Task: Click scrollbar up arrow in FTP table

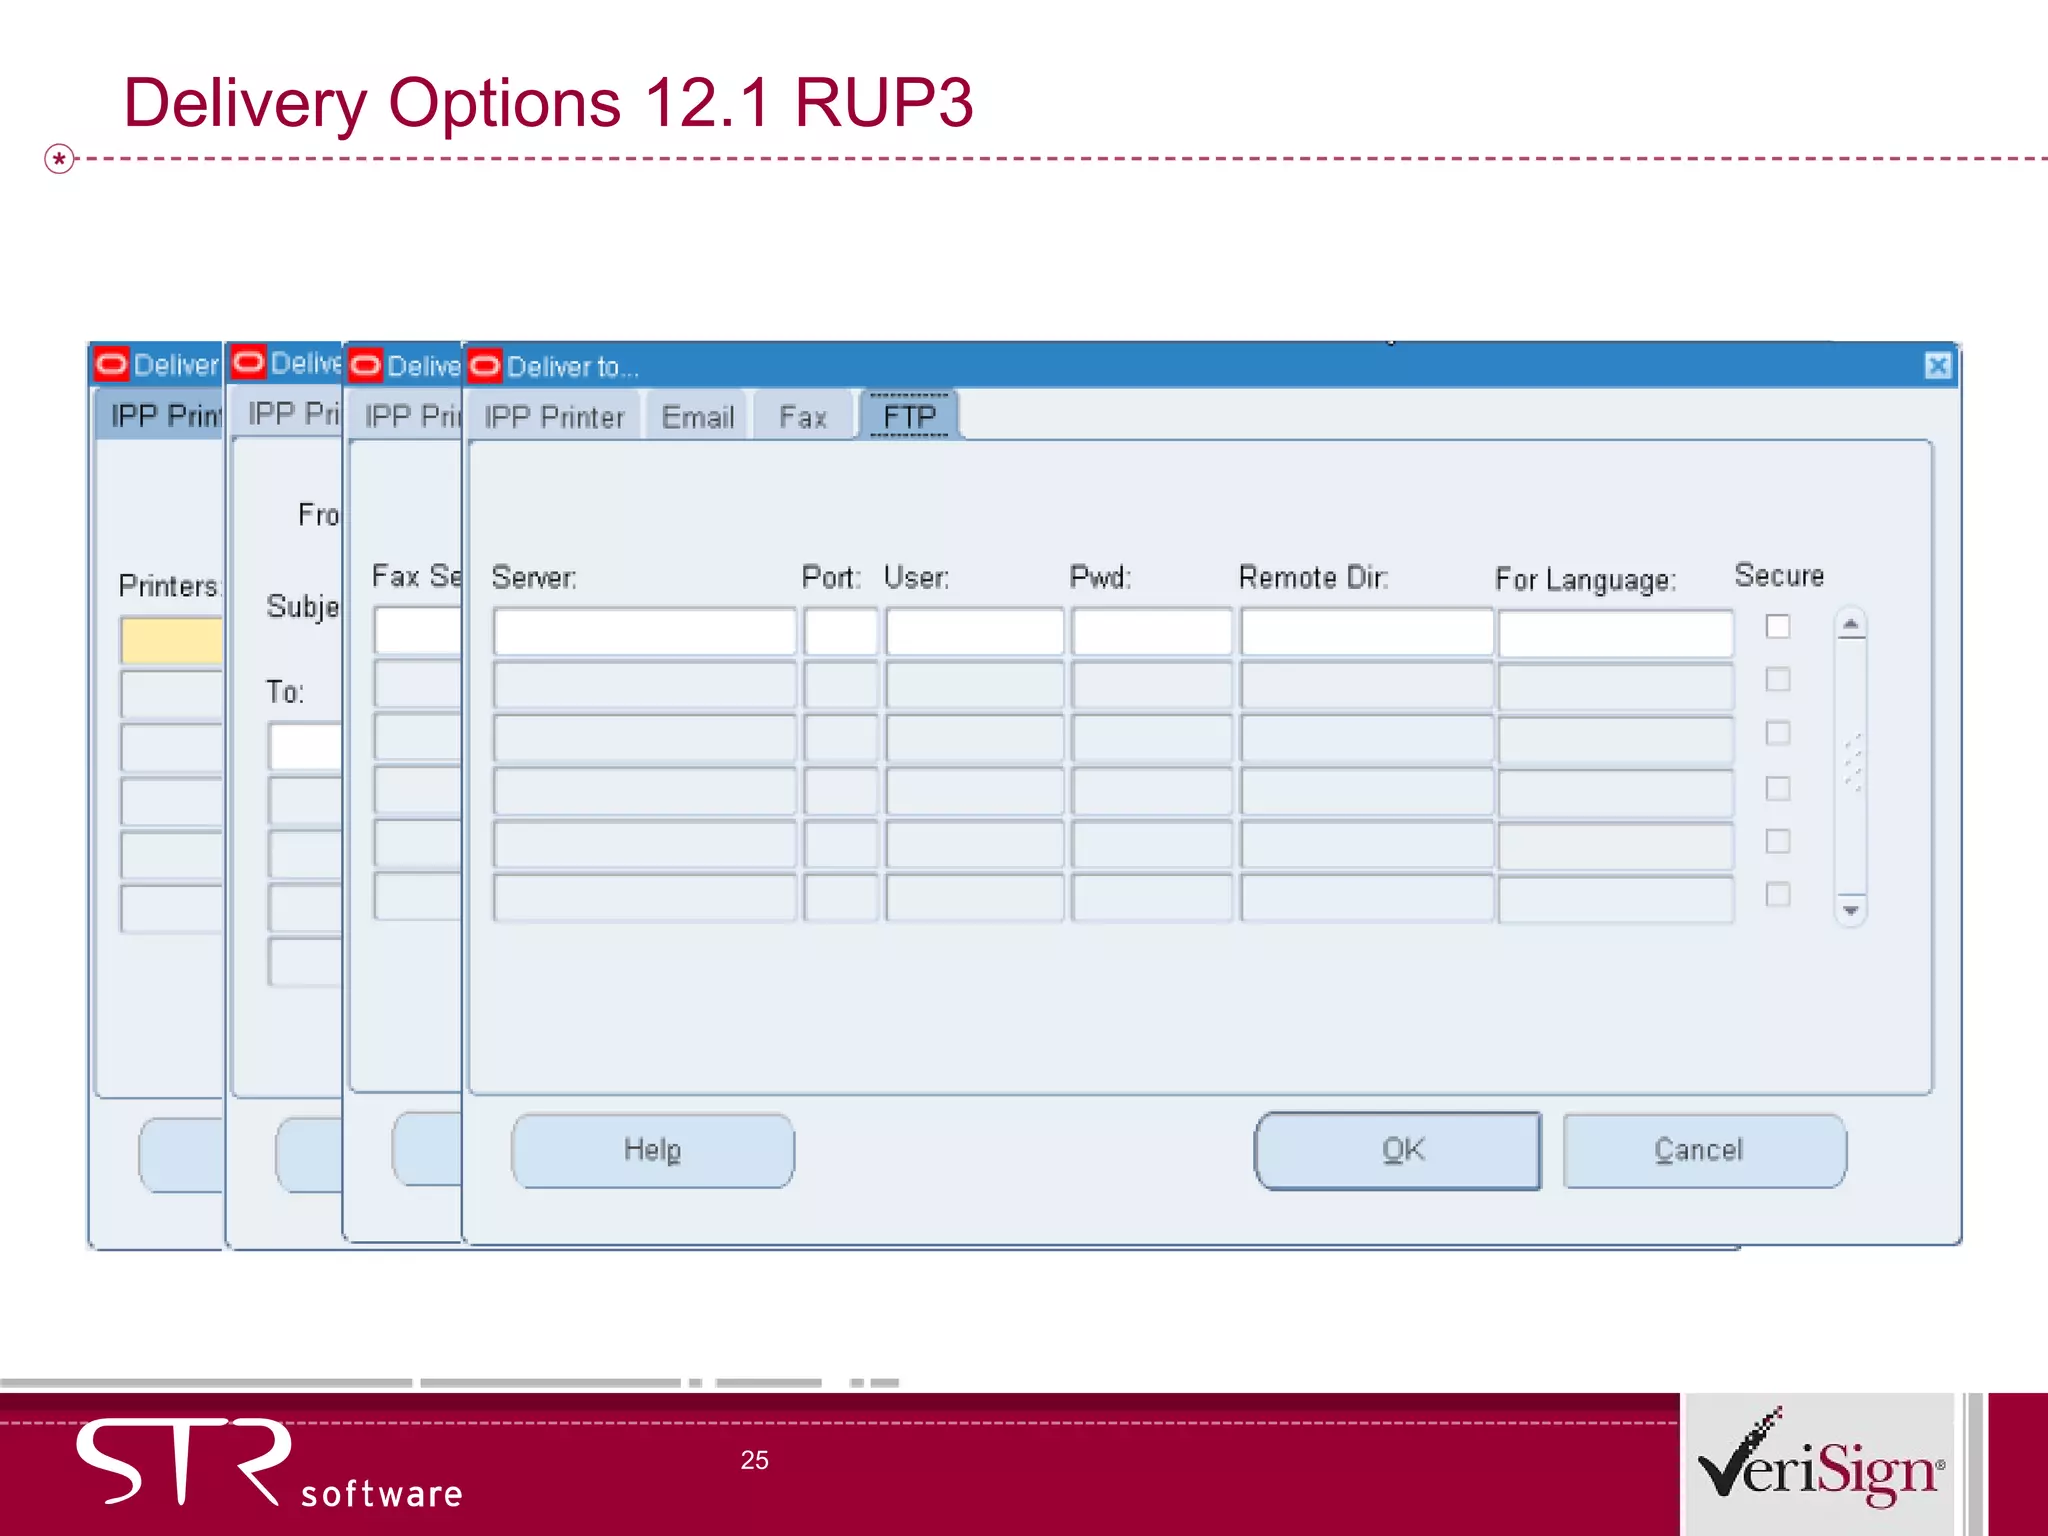Action: click(1851, 625)
